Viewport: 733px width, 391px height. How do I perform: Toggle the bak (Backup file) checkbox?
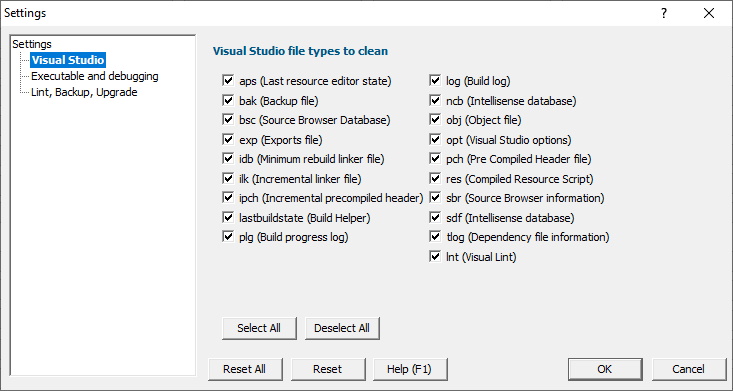point(228,101)
